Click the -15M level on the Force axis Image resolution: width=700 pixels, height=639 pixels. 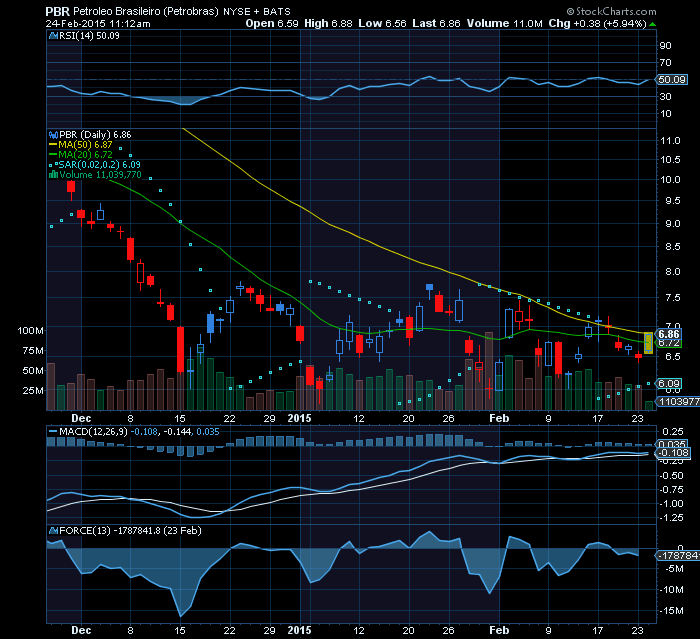(x=673, y=611)
